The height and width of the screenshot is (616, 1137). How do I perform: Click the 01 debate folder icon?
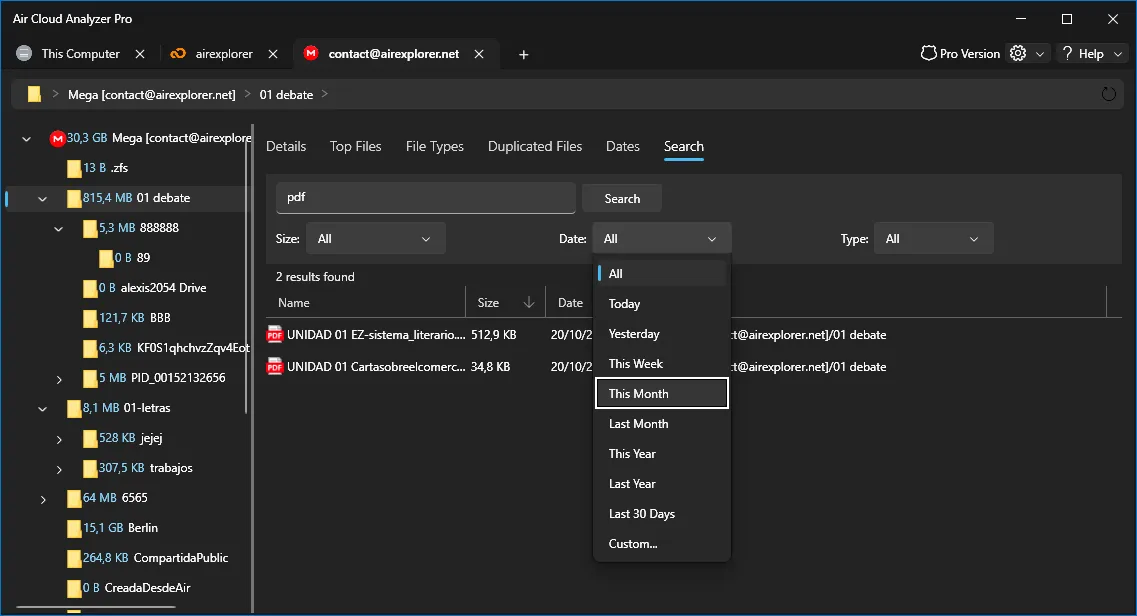tap(73, 198)
